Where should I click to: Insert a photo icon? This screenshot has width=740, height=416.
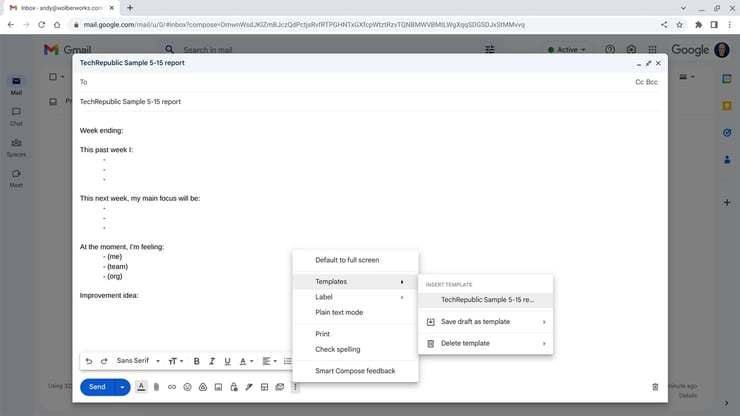(x=218, y=387)
